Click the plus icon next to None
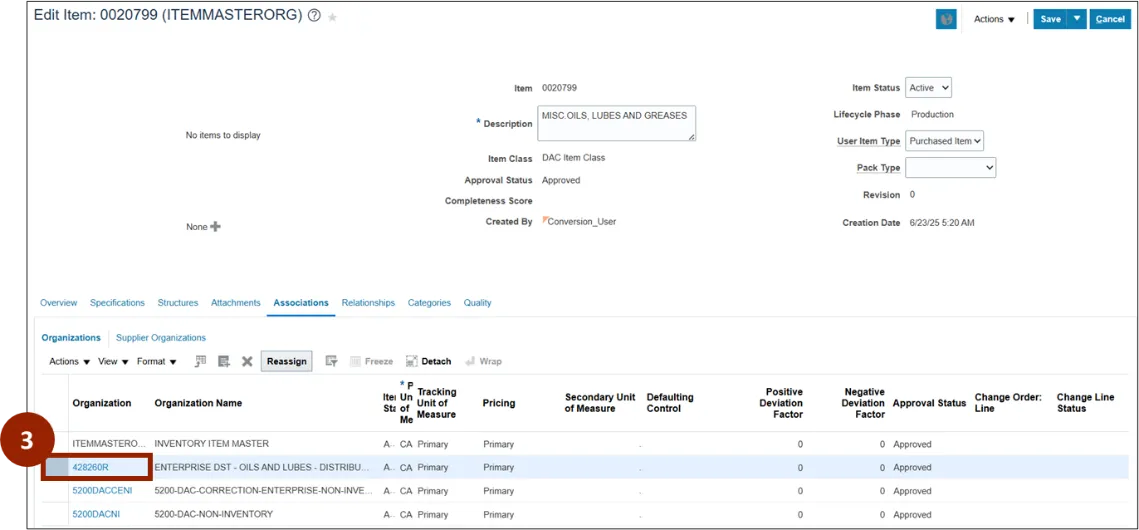This screenshot has width=1139, height=530. point(215,227)
